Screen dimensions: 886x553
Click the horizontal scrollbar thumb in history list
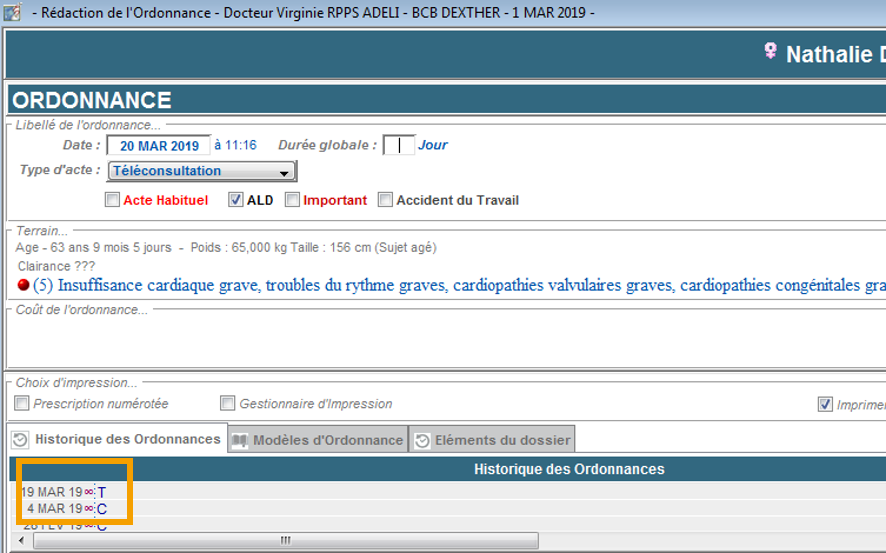coord(285,541)
